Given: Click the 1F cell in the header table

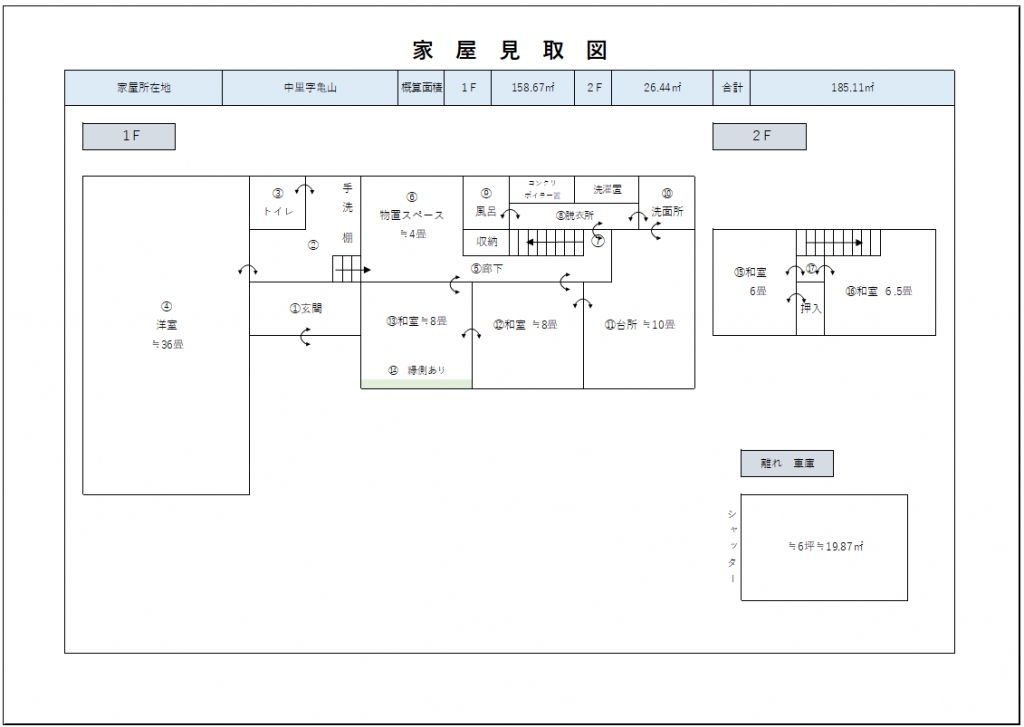Looking at the screenshot, I should click(x=468, y=88).
